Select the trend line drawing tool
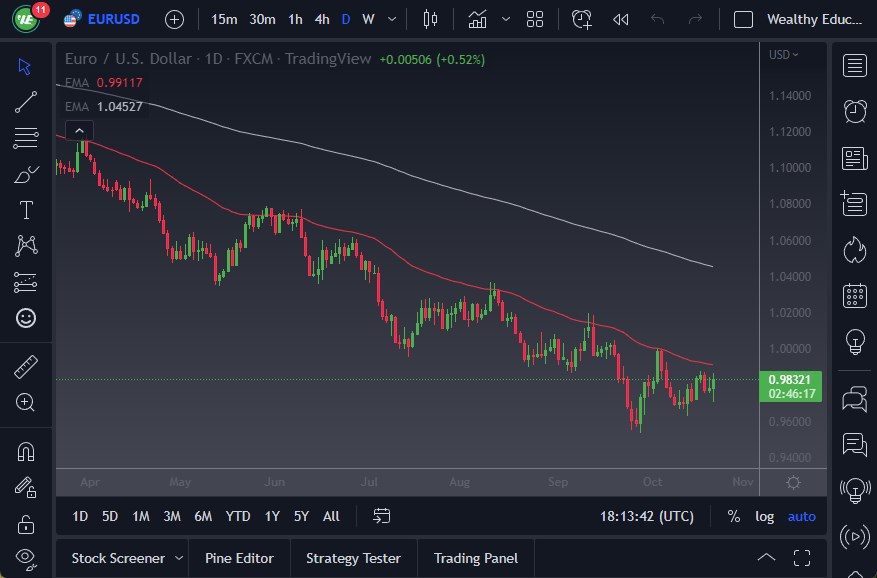The image size is (877, 578). 25,101
